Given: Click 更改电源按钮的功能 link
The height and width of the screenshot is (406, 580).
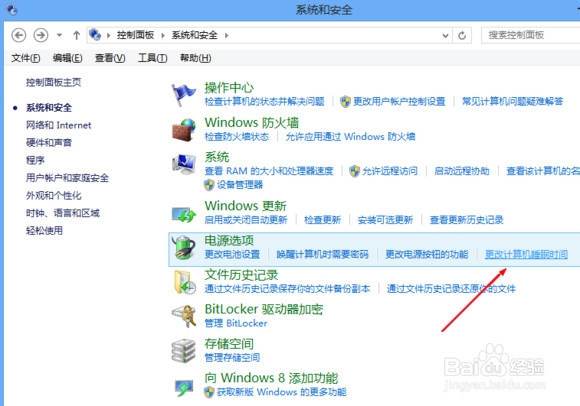Looking at the screenshot, I should click(427, 254).
